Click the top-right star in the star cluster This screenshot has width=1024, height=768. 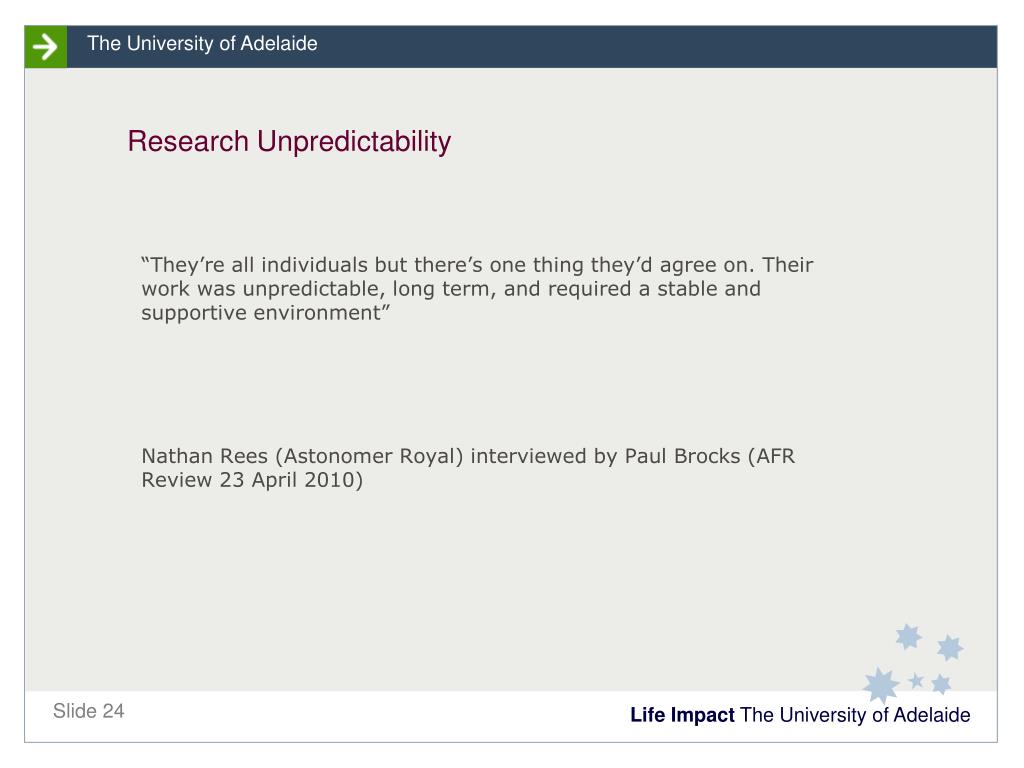(x=950, y=648)
